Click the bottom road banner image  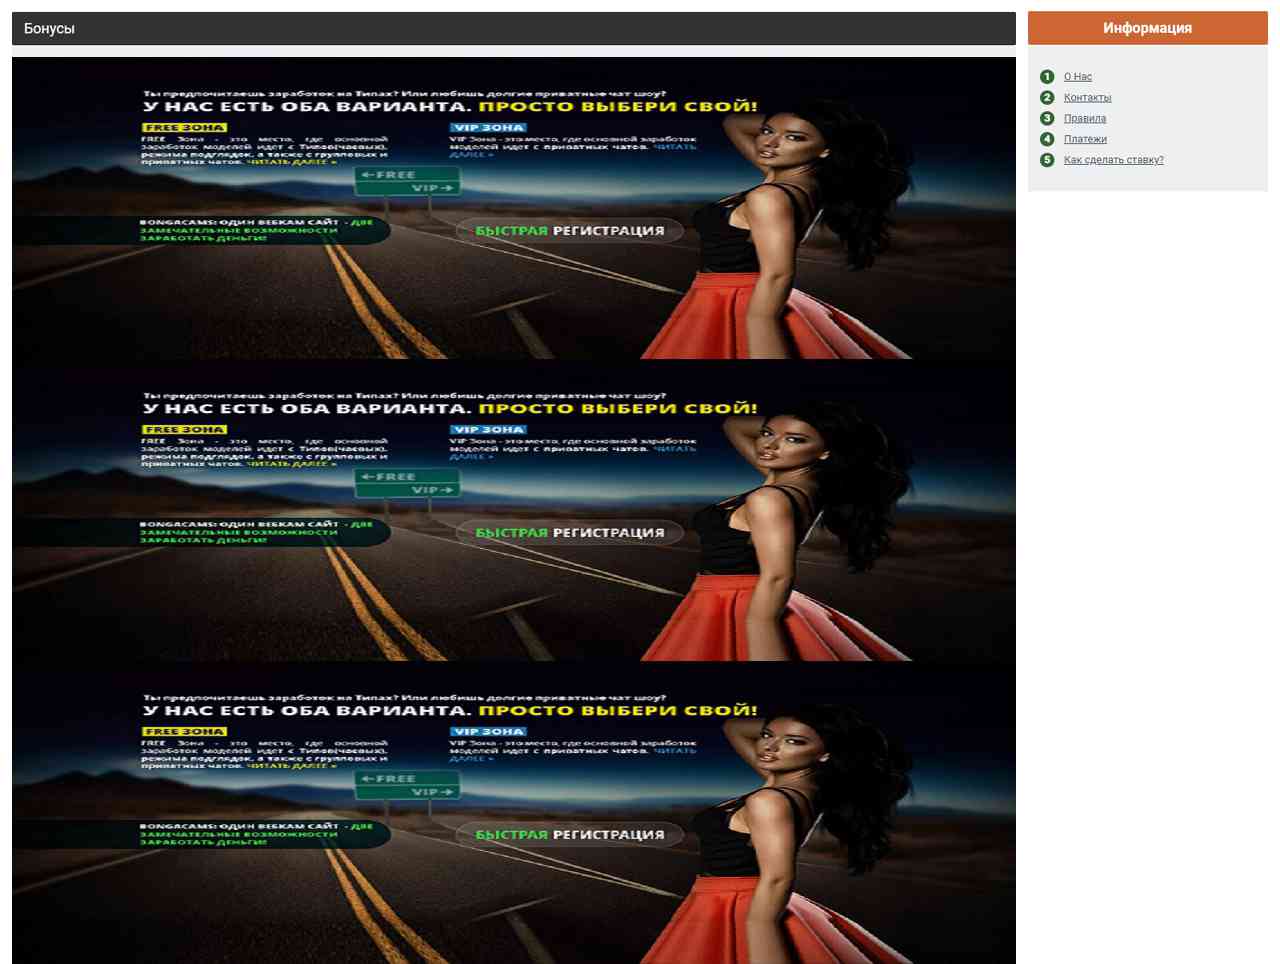(514, 812)
